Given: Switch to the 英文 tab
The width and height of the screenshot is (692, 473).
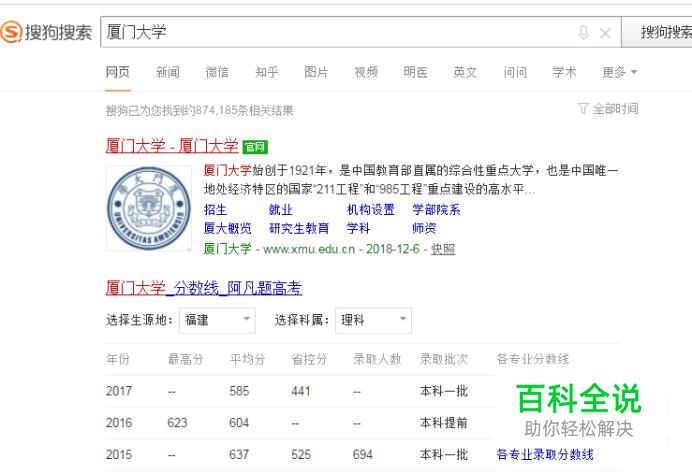Looking at the screenshot, I should tap(465, 72).
